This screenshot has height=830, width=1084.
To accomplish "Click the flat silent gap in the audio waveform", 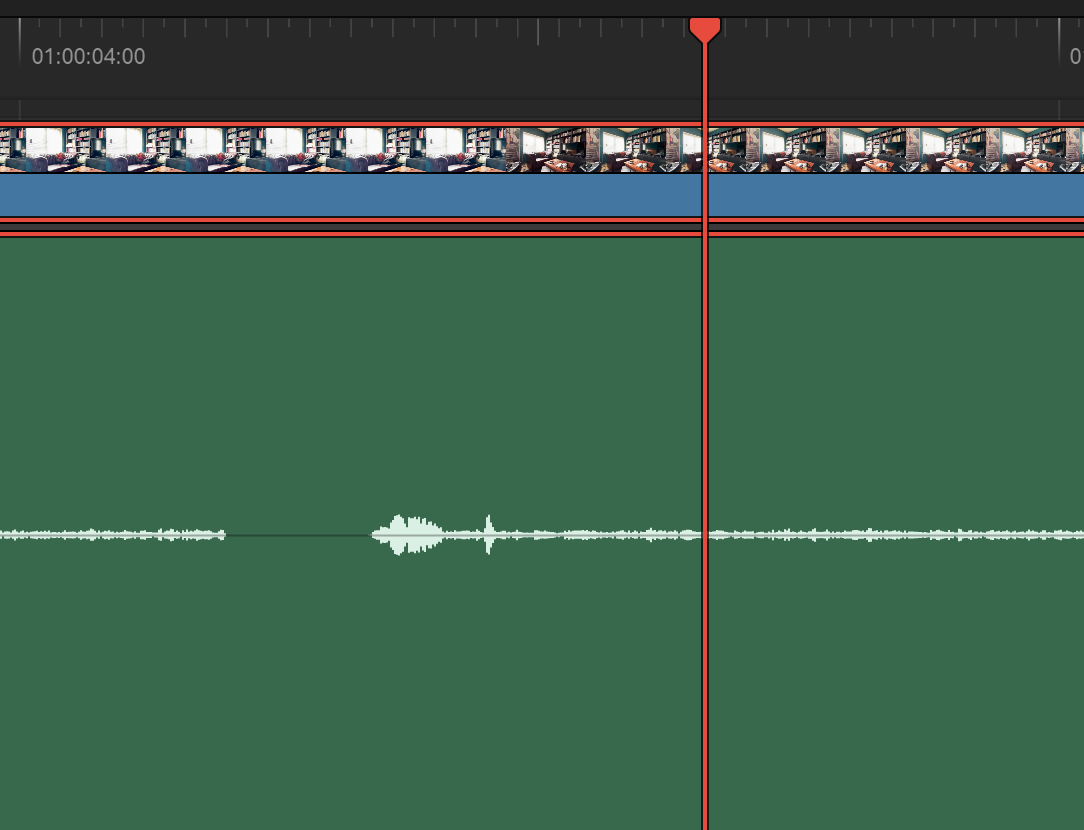I will pos(299,535).
